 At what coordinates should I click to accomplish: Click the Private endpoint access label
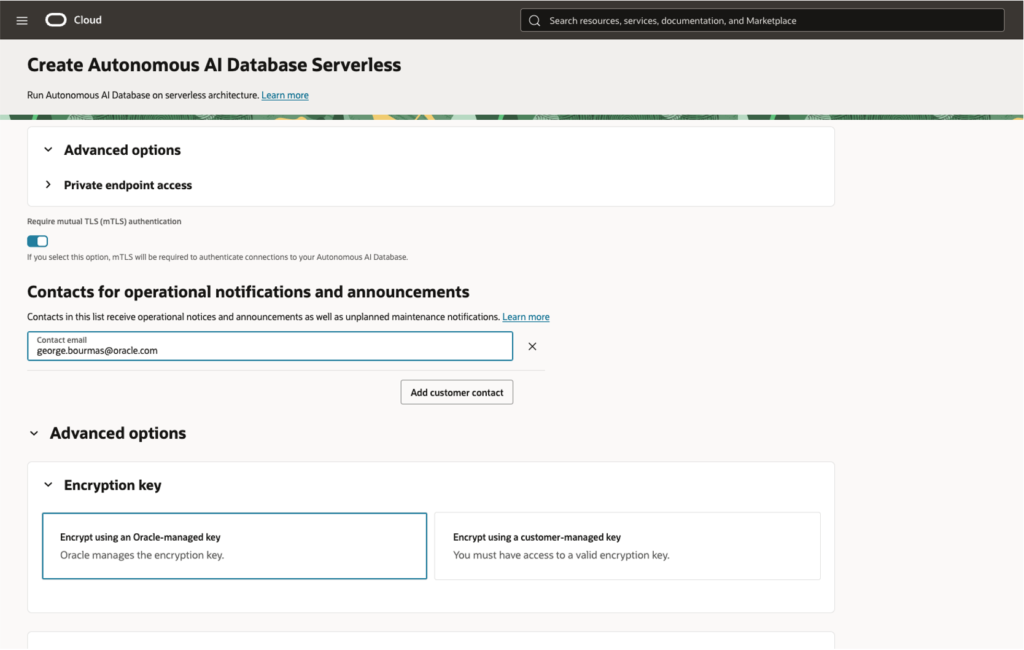[x=128, y=185]
